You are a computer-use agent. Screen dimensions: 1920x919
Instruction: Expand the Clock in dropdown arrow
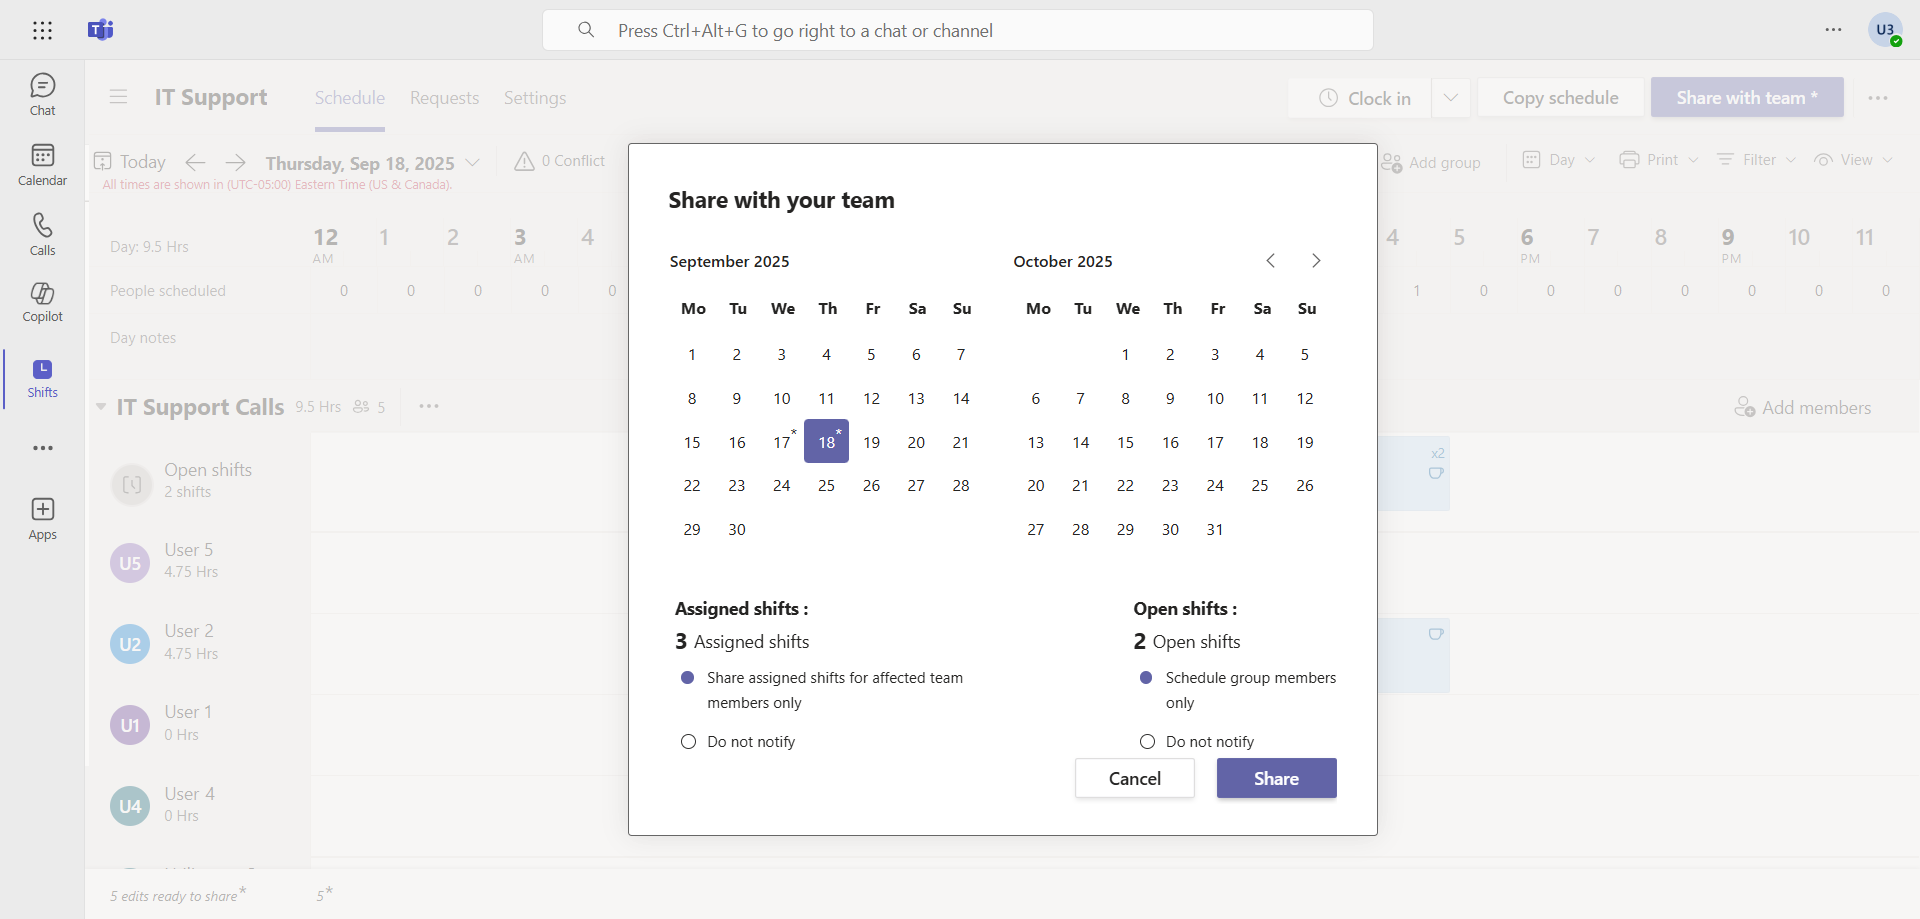pyautogui.click(x=1450, y=98)
